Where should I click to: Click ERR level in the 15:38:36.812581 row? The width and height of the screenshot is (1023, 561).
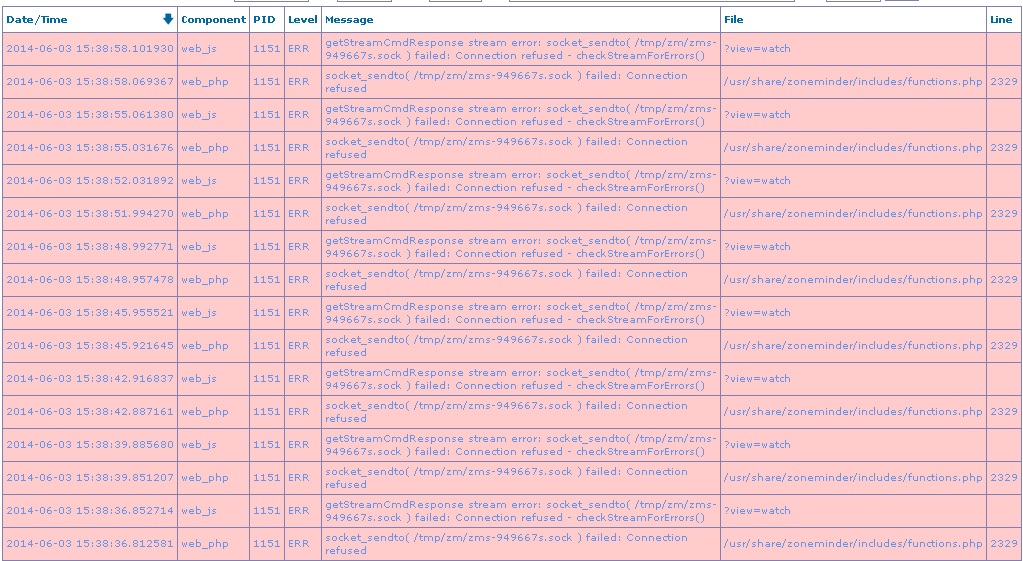pos(299,543)
